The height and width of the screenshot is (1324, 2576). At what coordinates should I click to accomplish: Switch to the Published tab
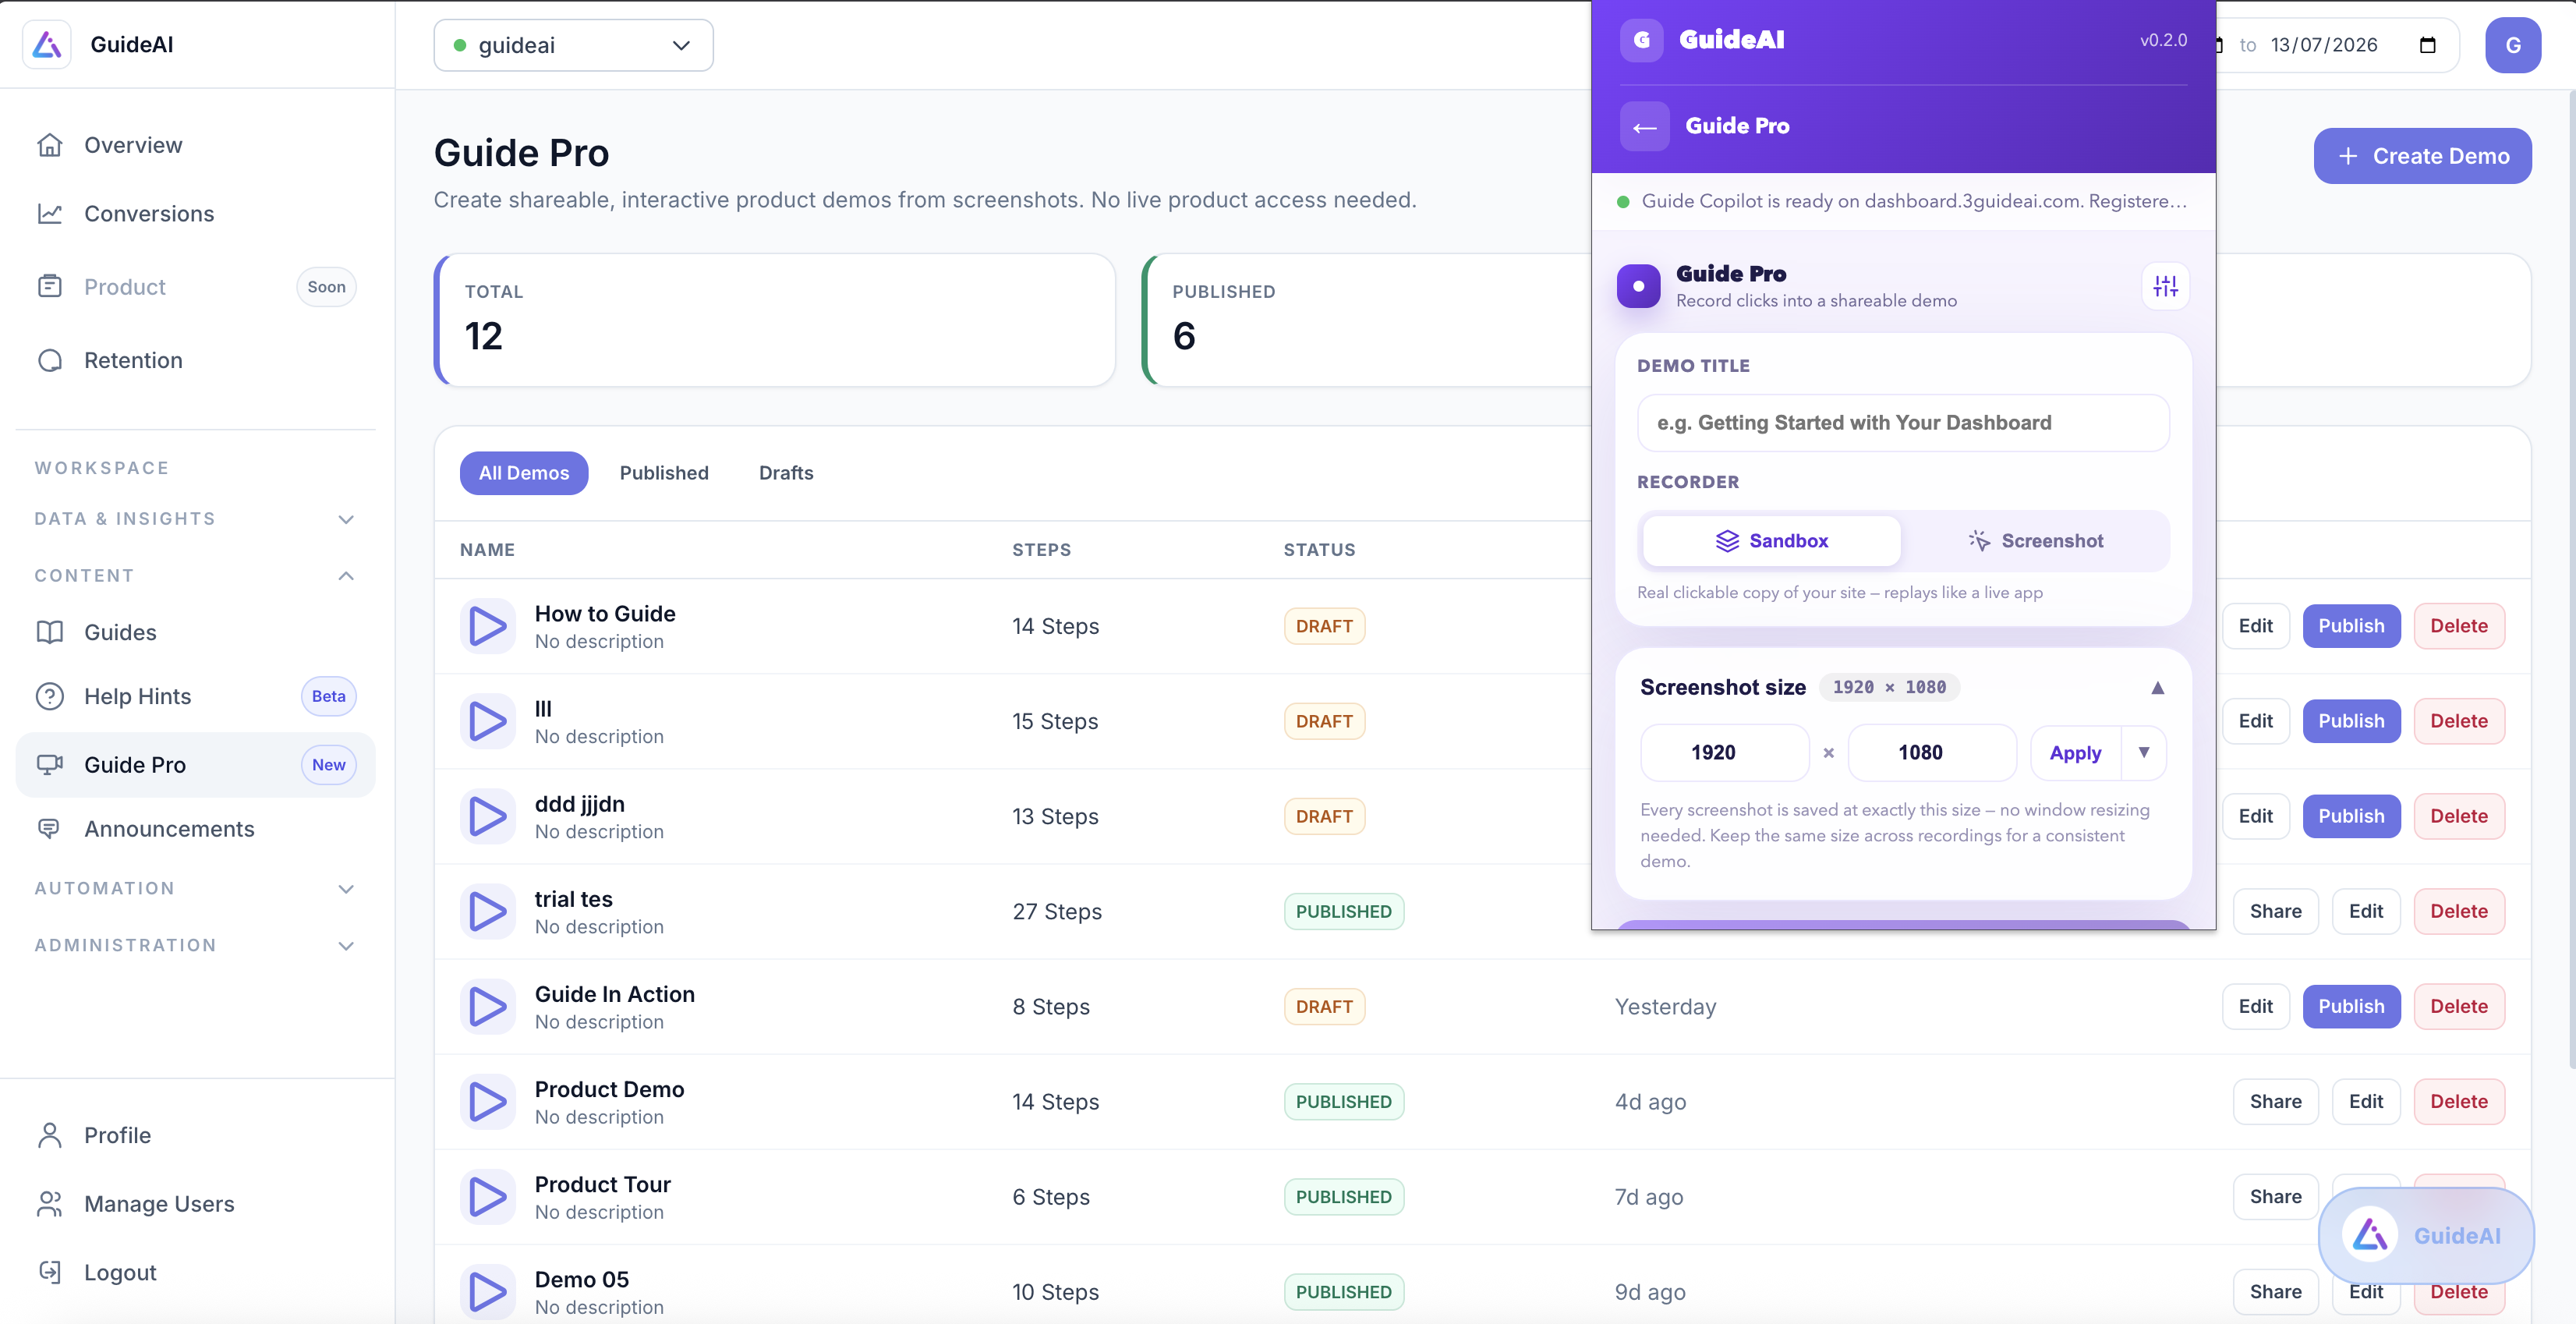coord(664,473)
